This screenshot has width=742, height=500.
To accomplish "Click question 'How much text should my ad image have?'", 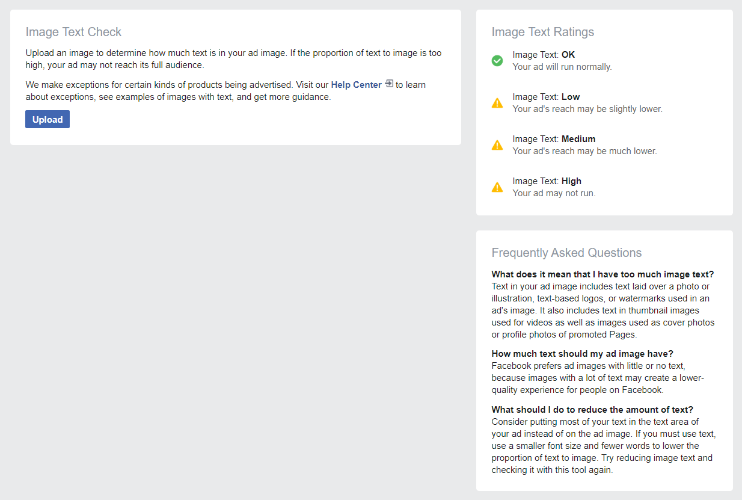I will 582,354.
